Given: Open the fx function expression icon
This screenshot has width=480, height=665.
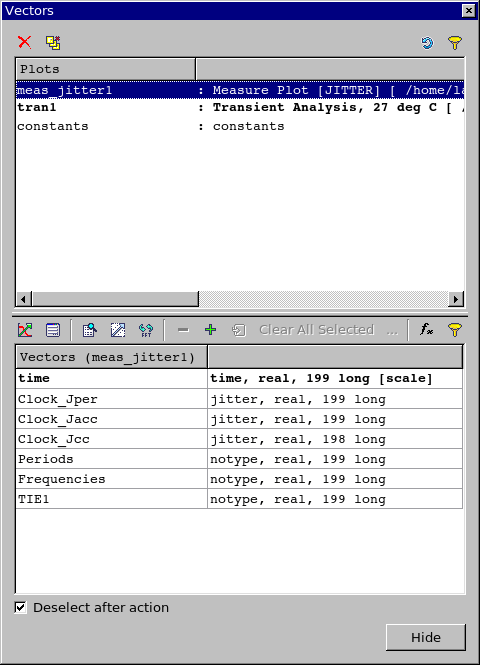Looking at the screenshot, I should coord(427,330).
